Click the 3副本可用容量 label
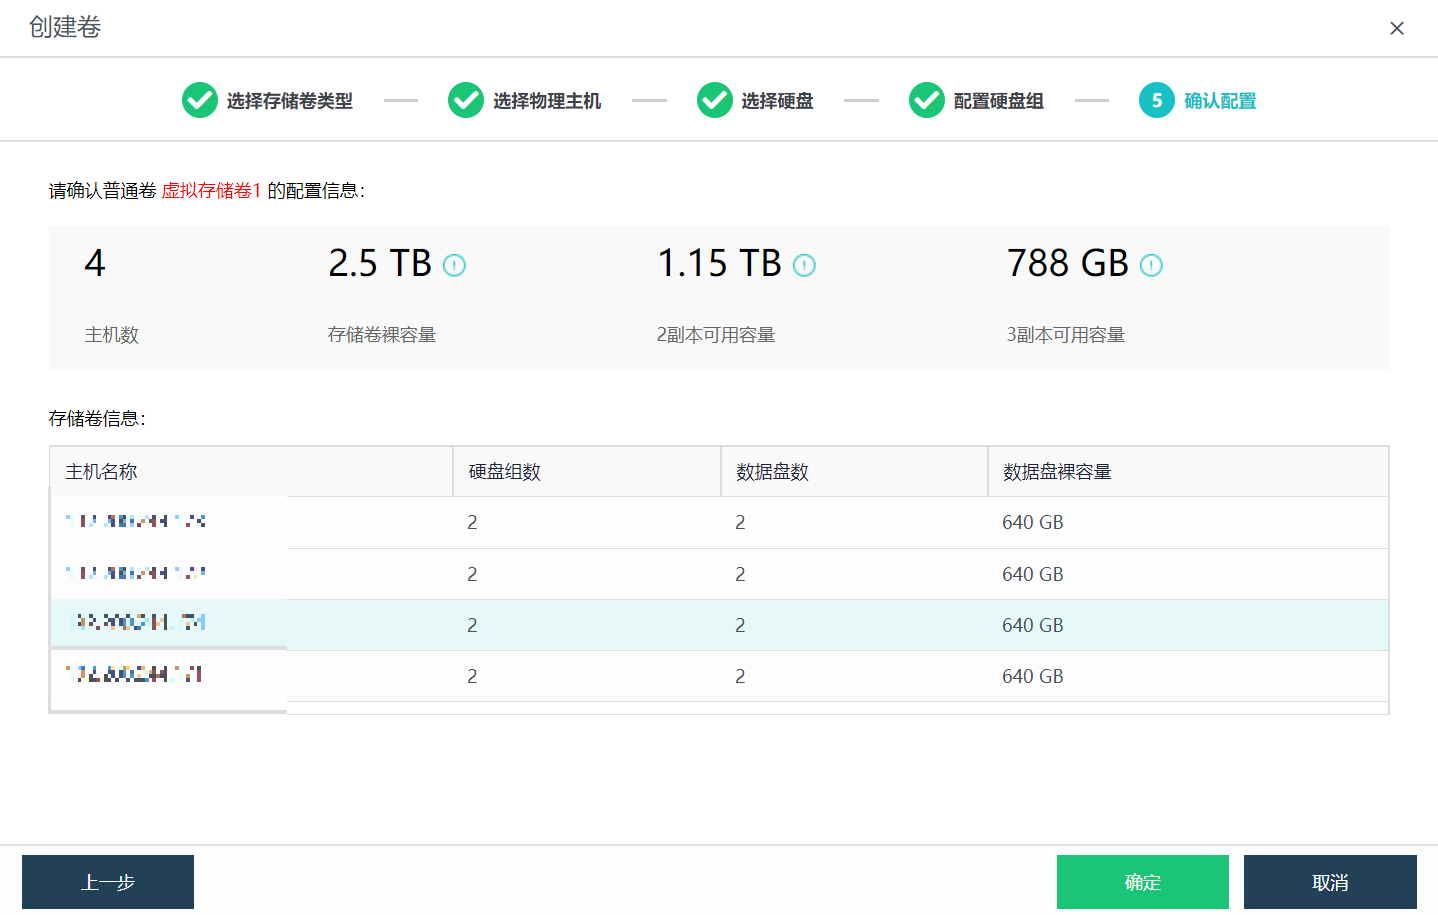 point(1066,335)
